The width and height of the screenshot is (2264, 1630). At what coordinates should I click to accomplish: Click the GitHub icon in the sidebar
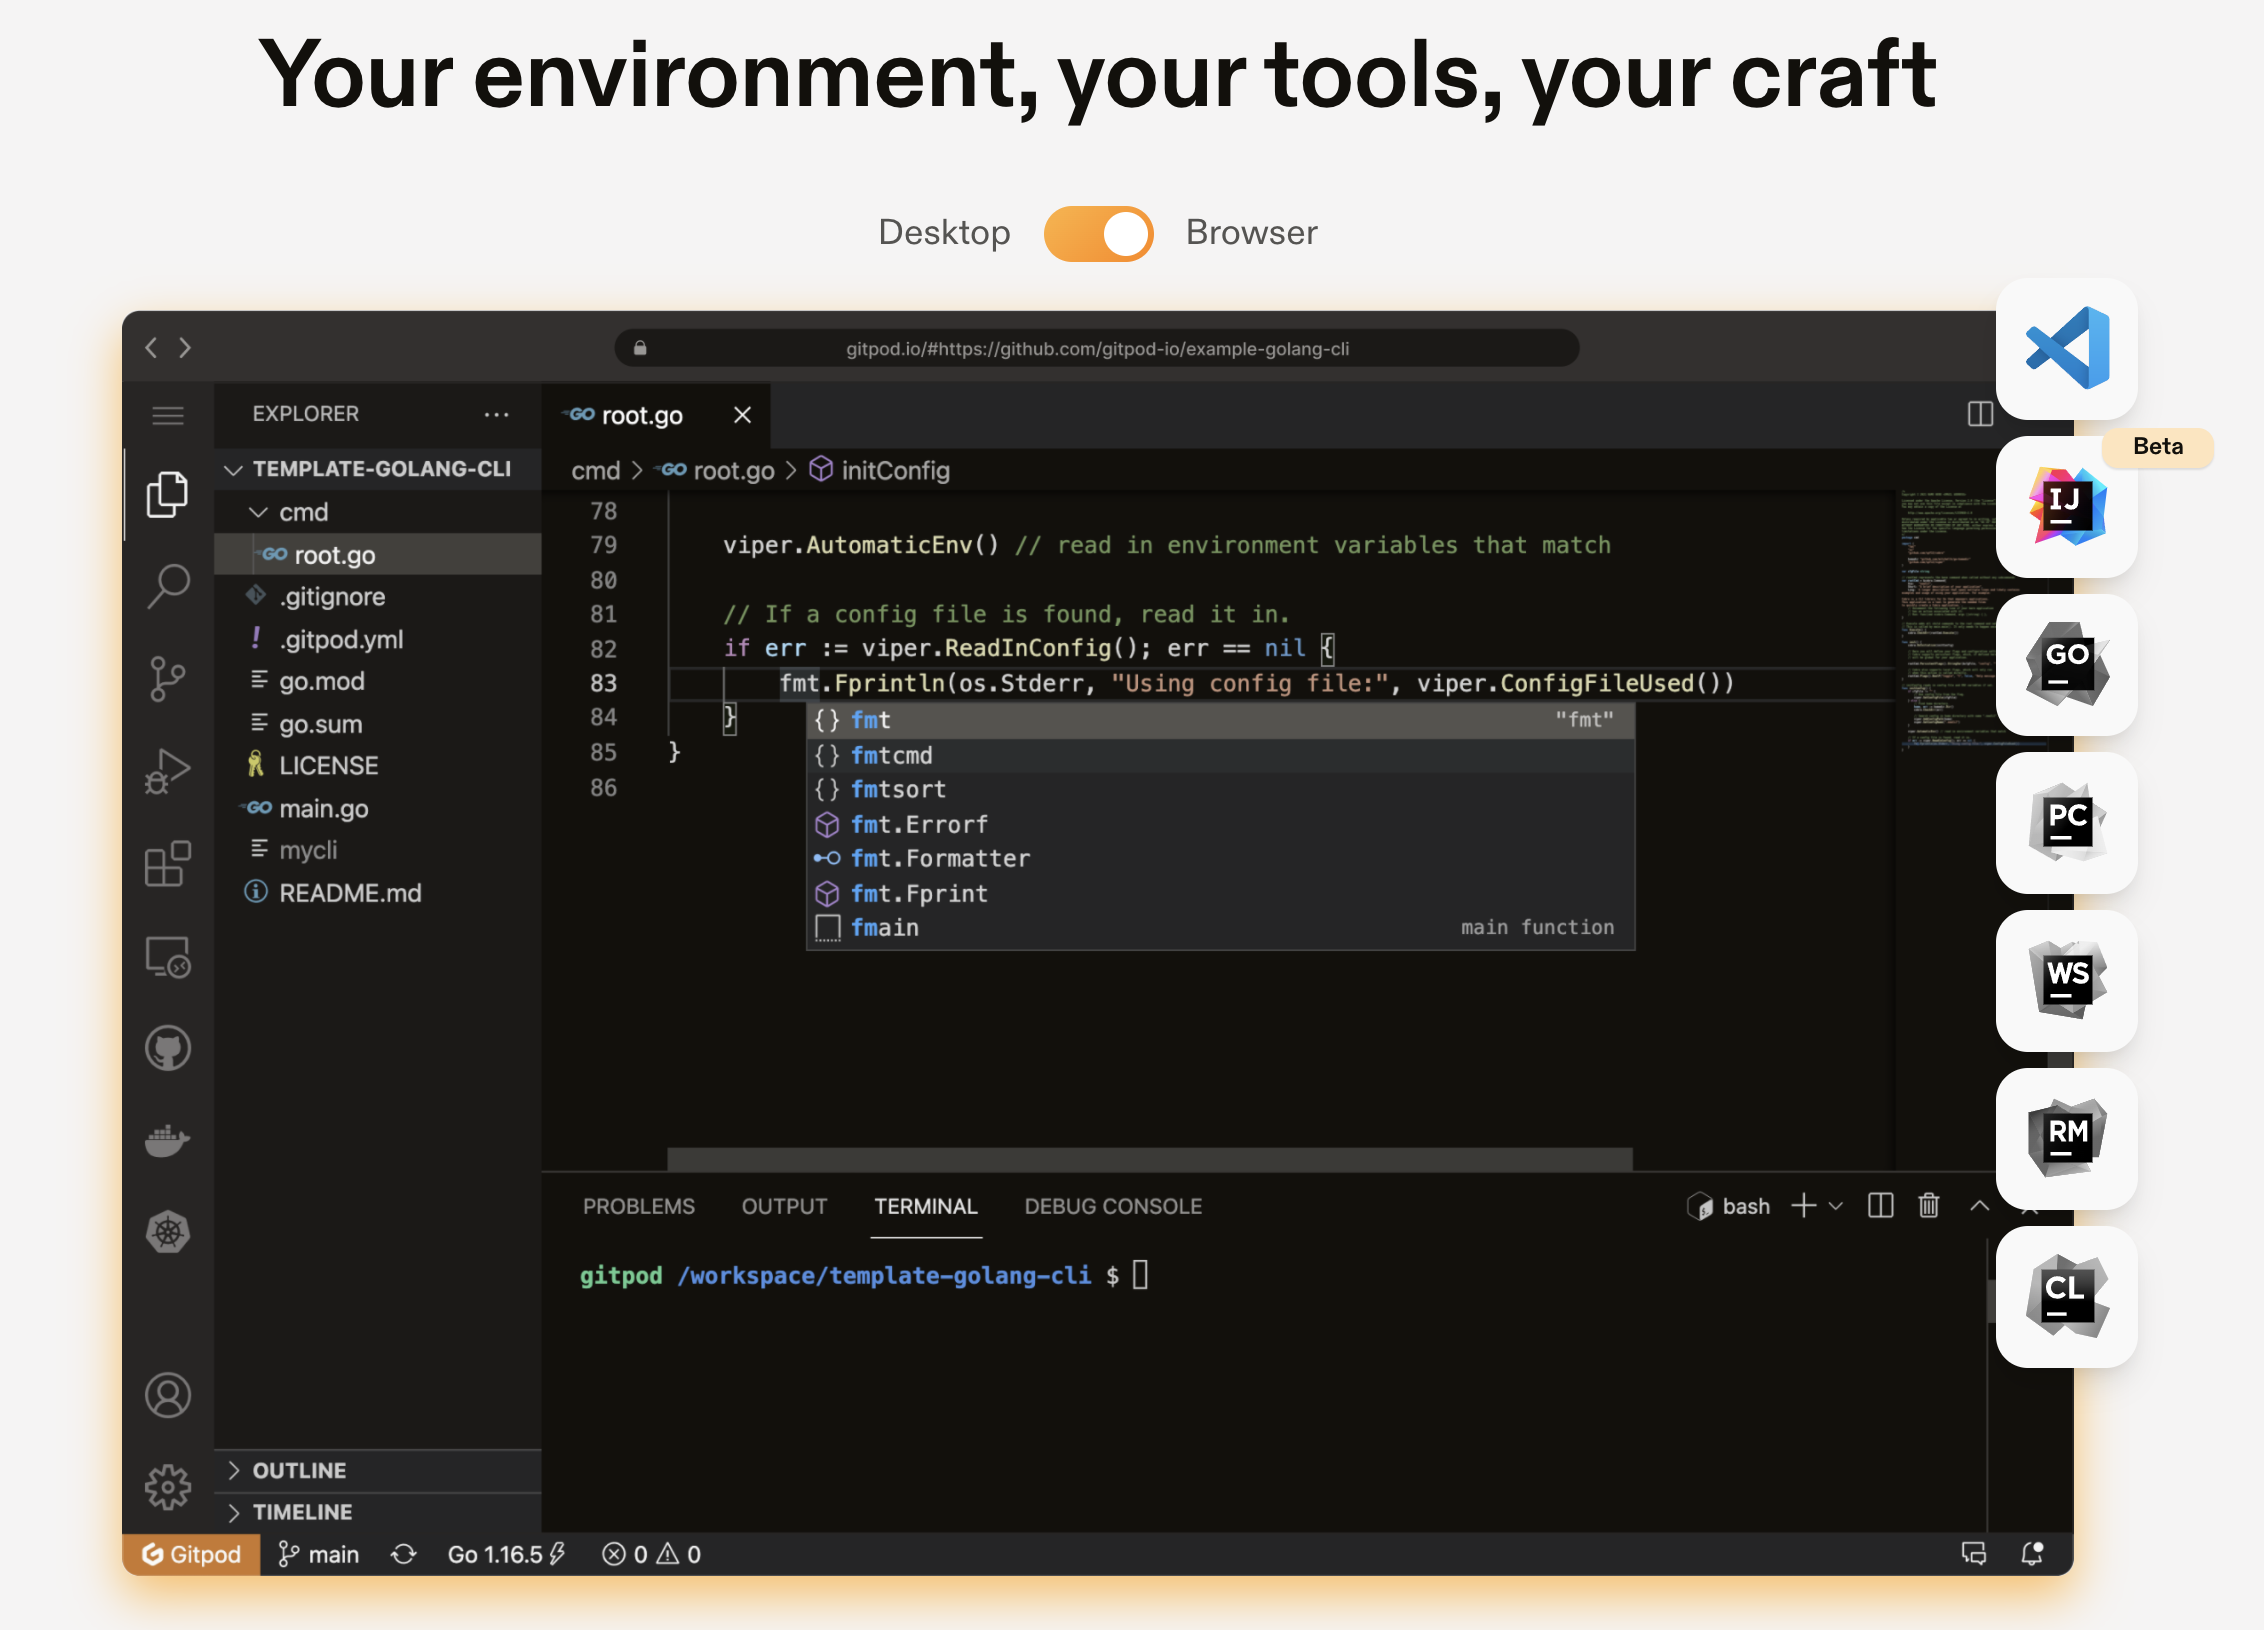(168, 1048)
